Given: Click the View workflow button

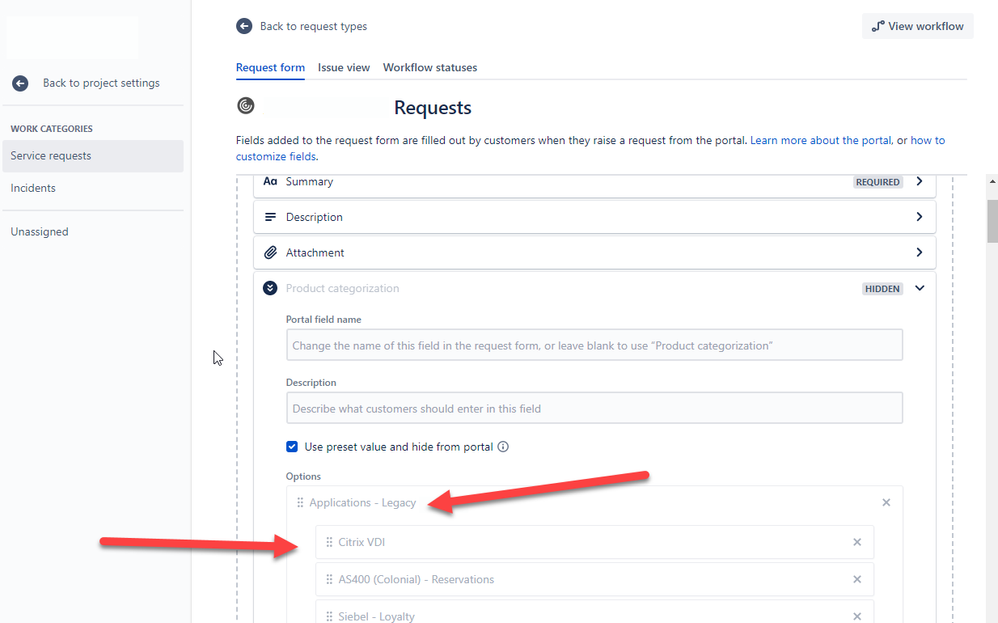Looking at the screenshot, I should tap(917, 26).
